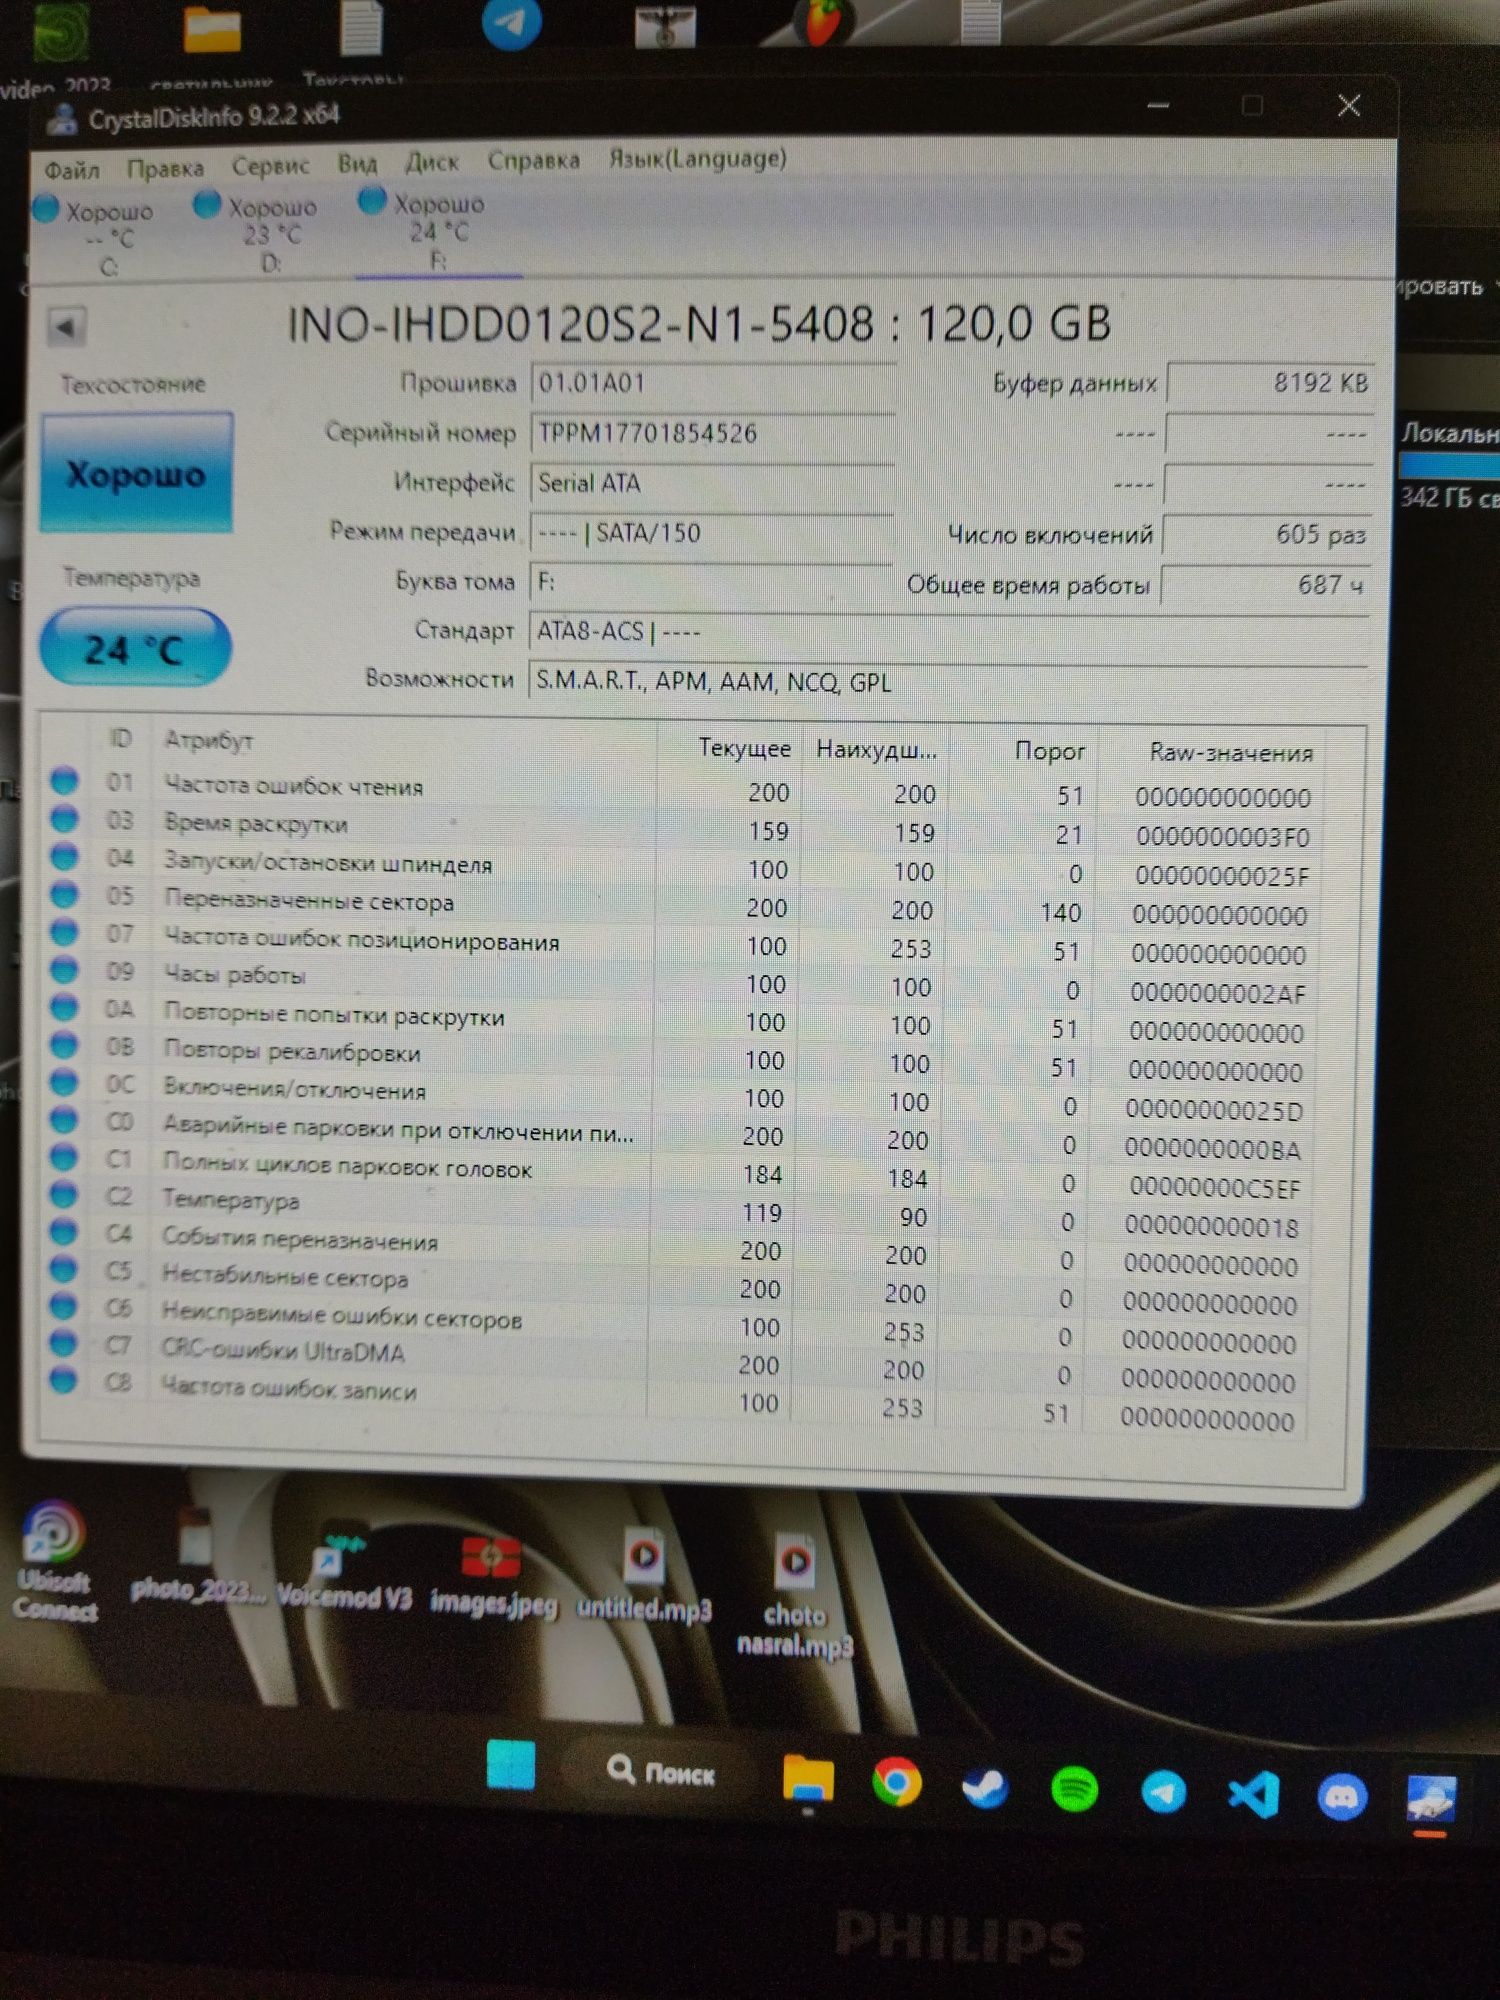Open Google Chrome from the taskbar
The image size is (1500, 2000).
coord(897,1783)
